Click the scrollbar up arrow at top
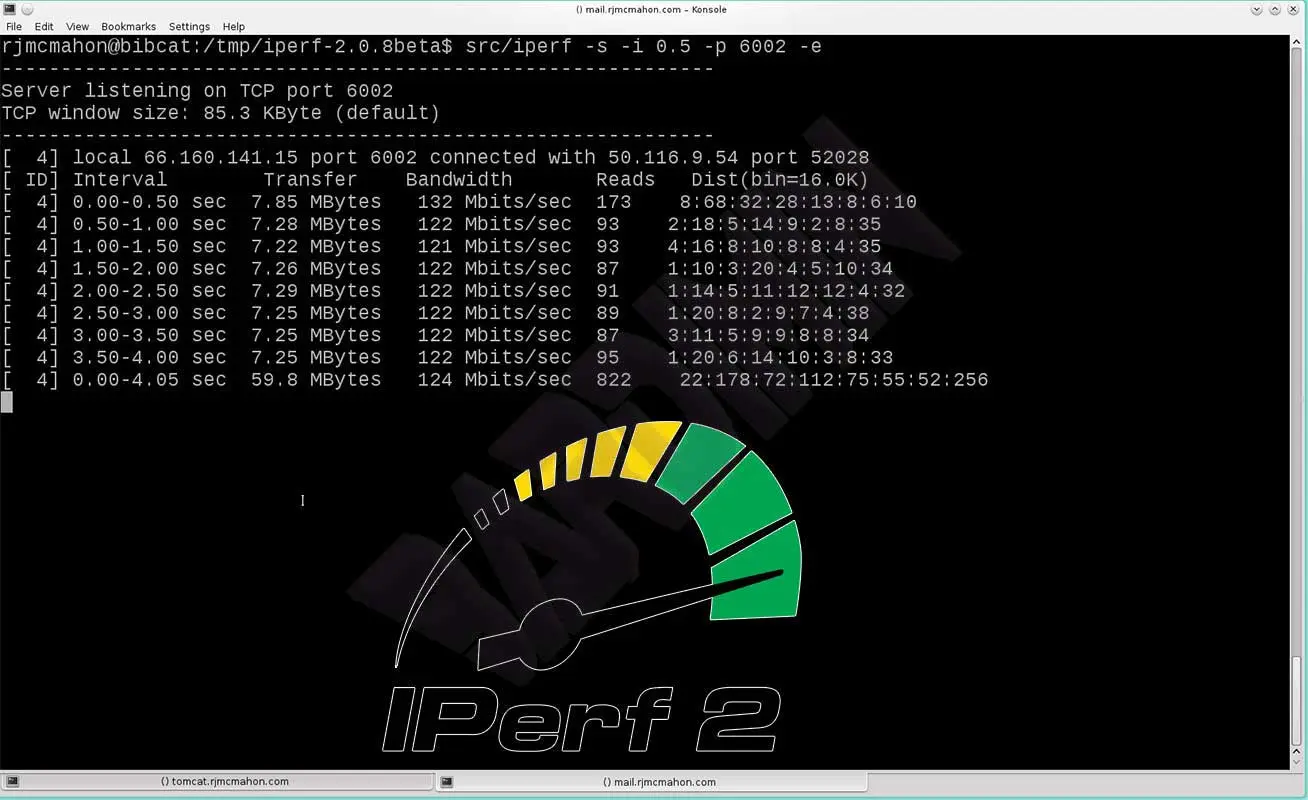This screenshot has width=1308, height=800. click(x=1297, y=43)
